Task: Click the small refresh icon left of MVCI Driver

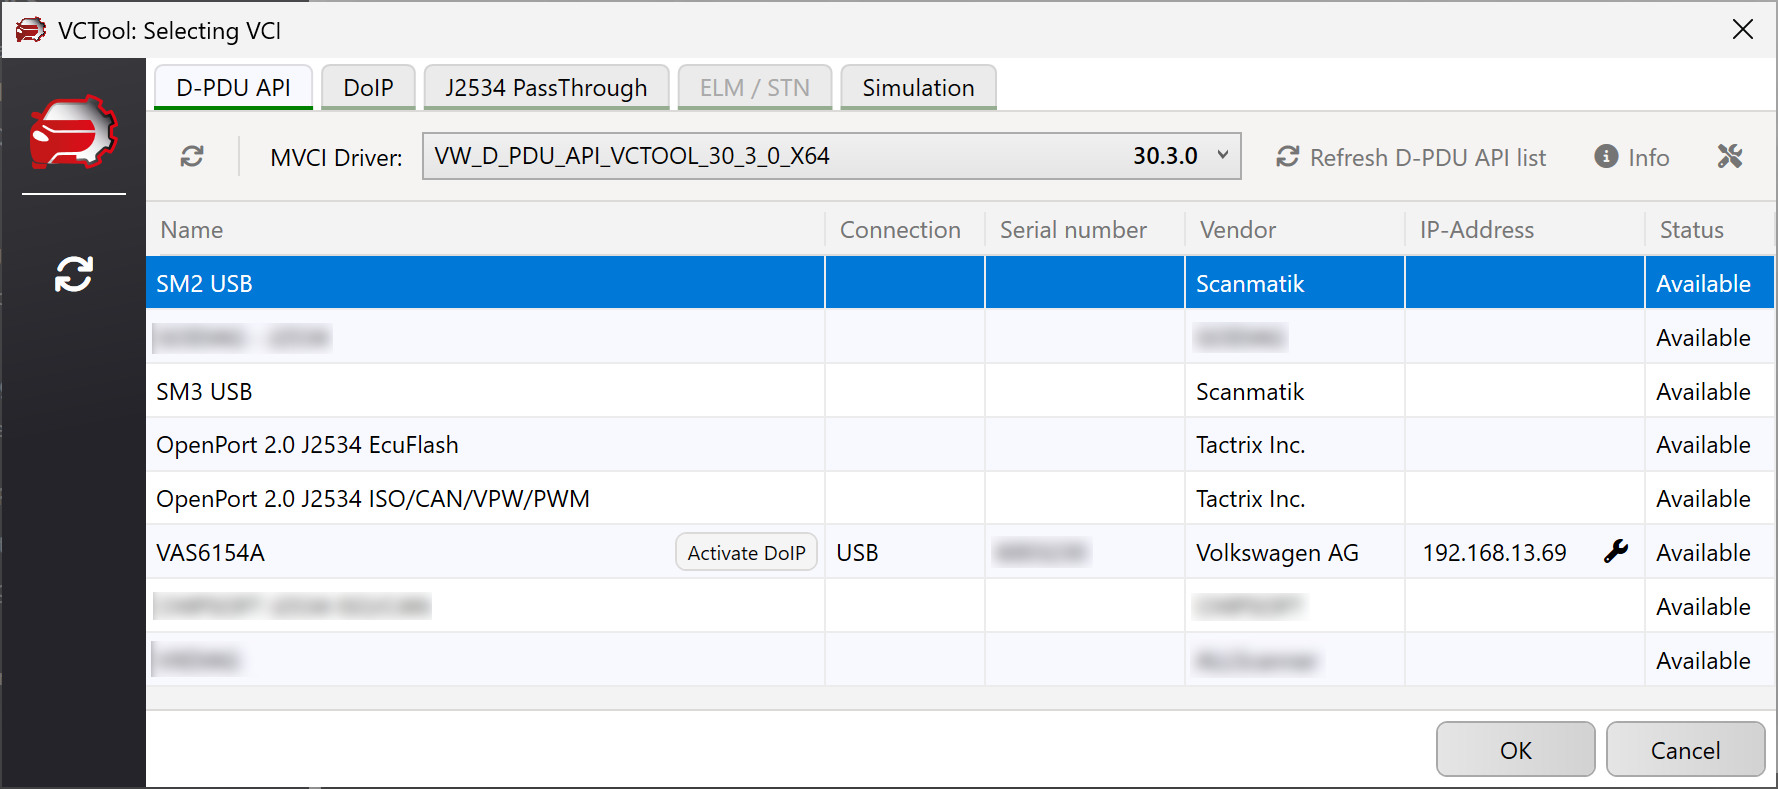Action: point(192,157)
